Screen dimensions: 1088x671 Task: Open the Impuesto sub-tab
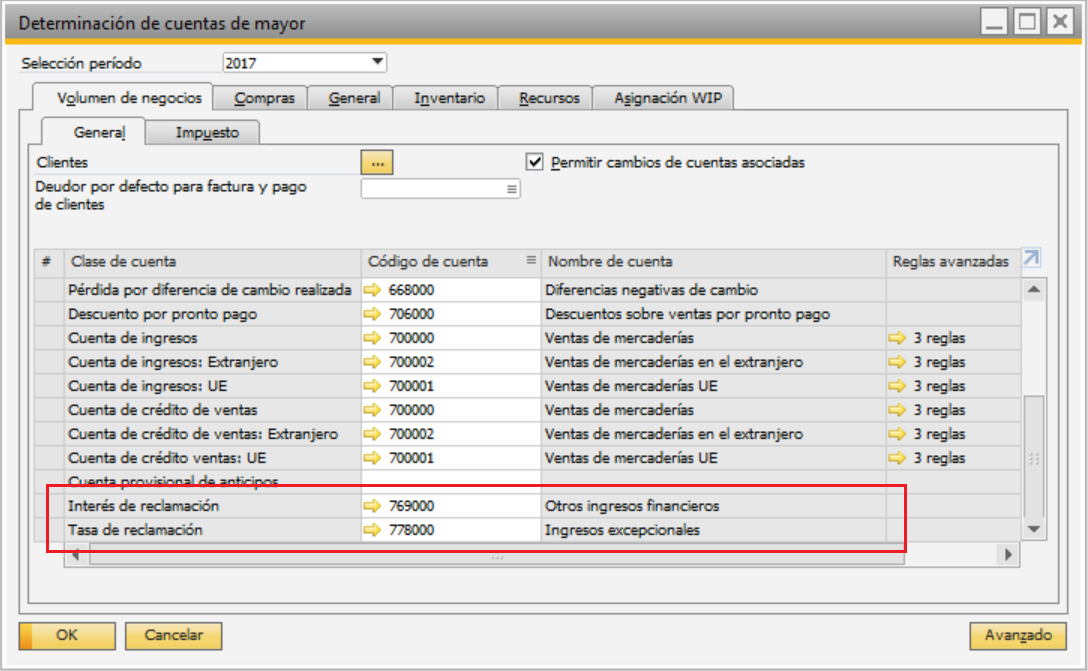(x=207, y=132)
